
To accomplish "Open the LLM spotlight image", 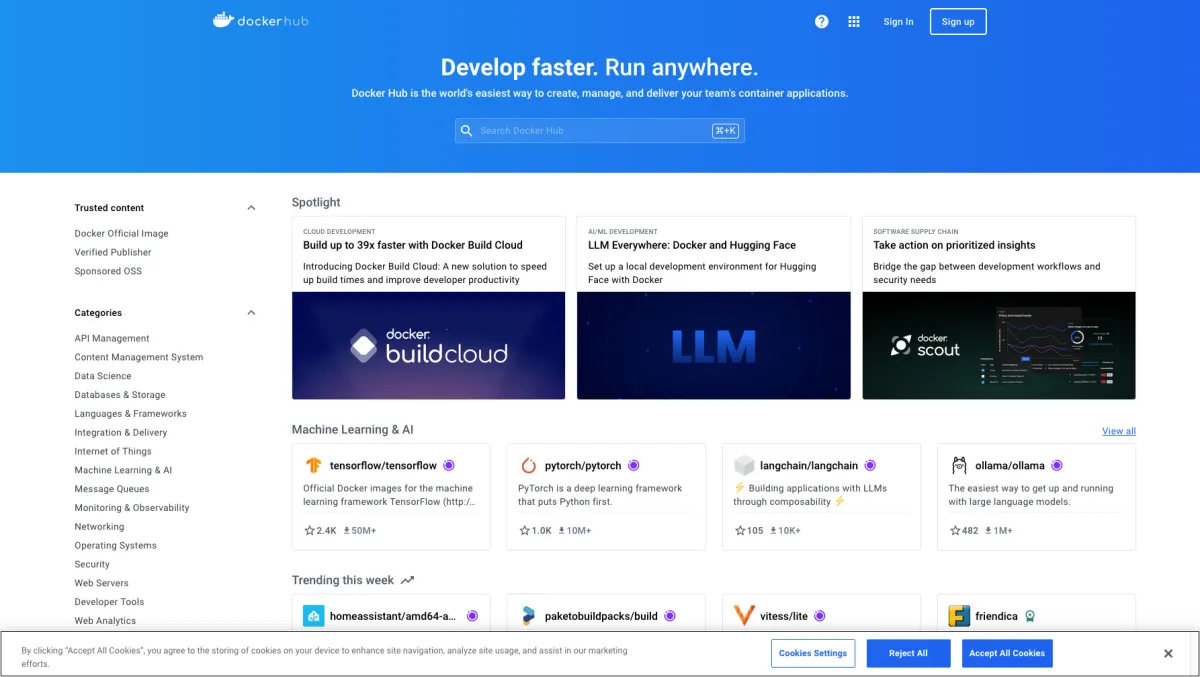I will pos(714,346).
